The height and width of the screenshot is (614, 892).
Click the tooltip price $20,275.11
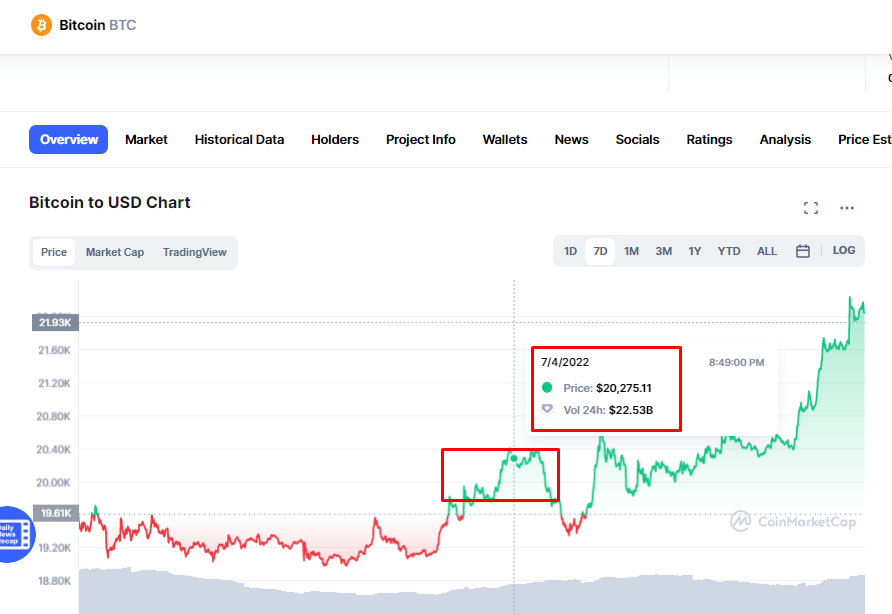coord(623,388)
